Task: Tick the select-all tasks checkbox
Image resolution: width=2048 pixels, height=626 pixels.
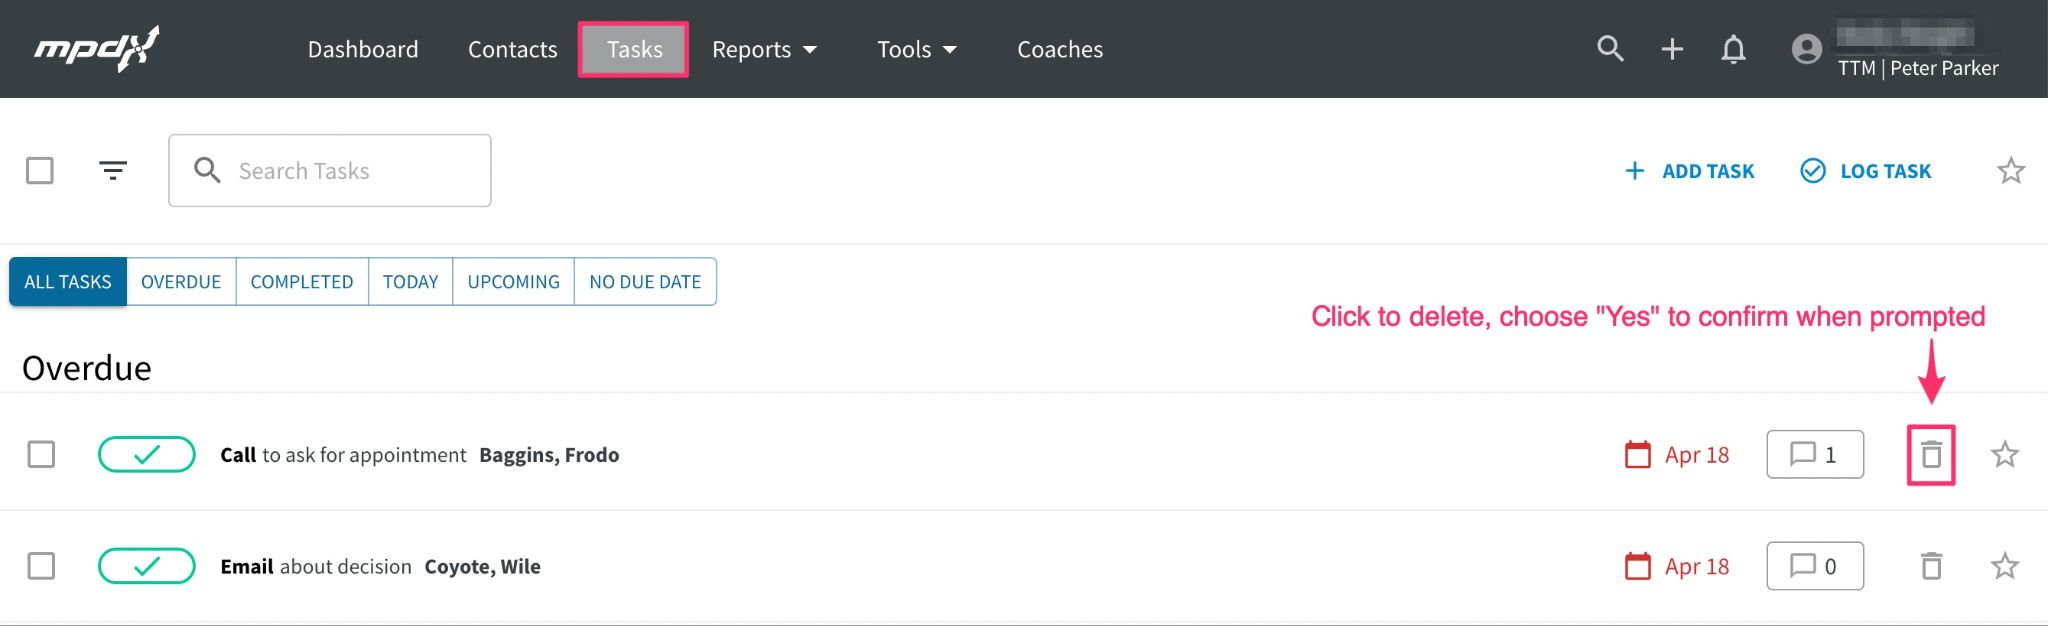Action: (40, 170)
